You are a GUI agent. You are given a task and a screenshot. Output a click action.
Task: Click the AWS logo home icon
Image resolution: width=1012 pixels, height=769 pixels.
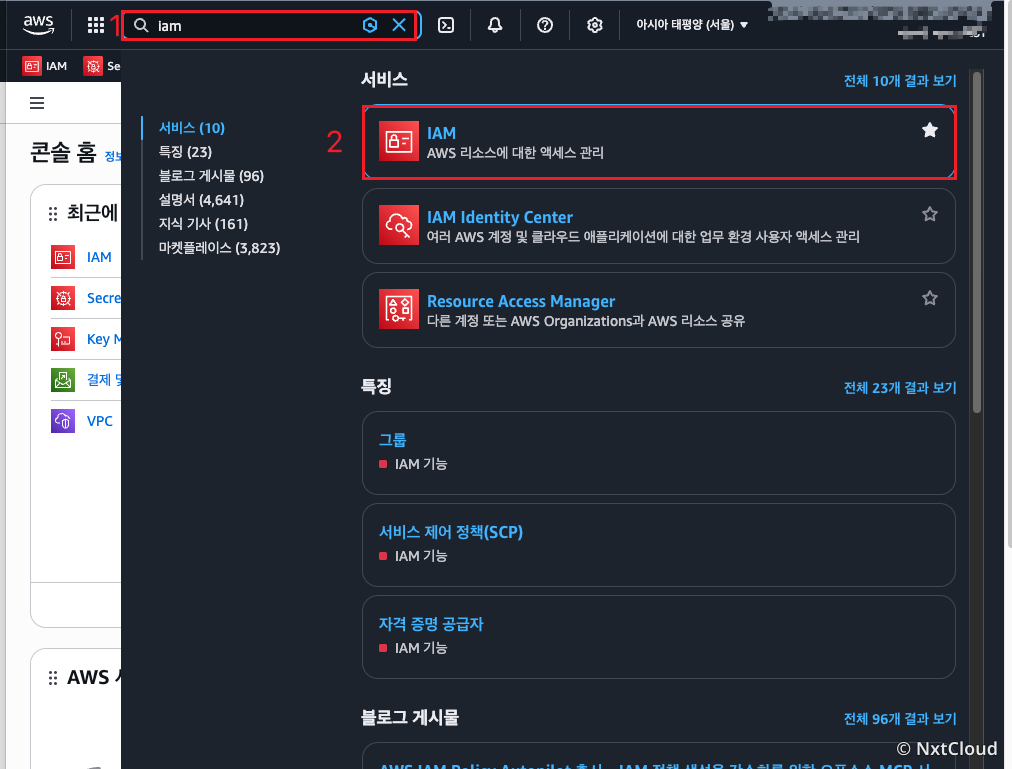[x=38, y=25]
